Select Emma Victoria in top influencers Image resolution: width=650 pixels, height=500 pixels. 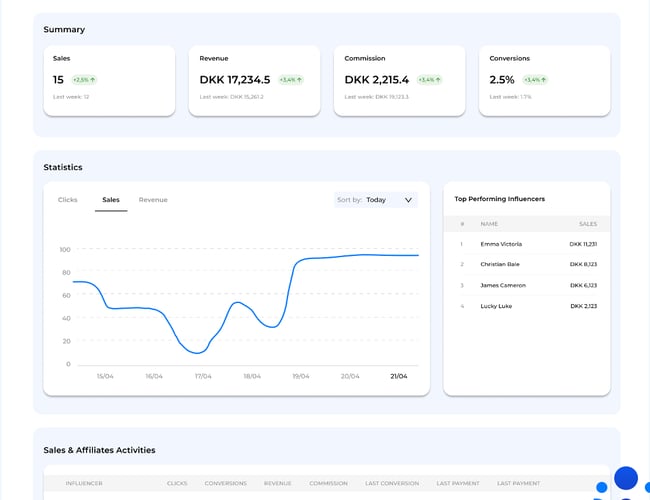pos(501,244)
